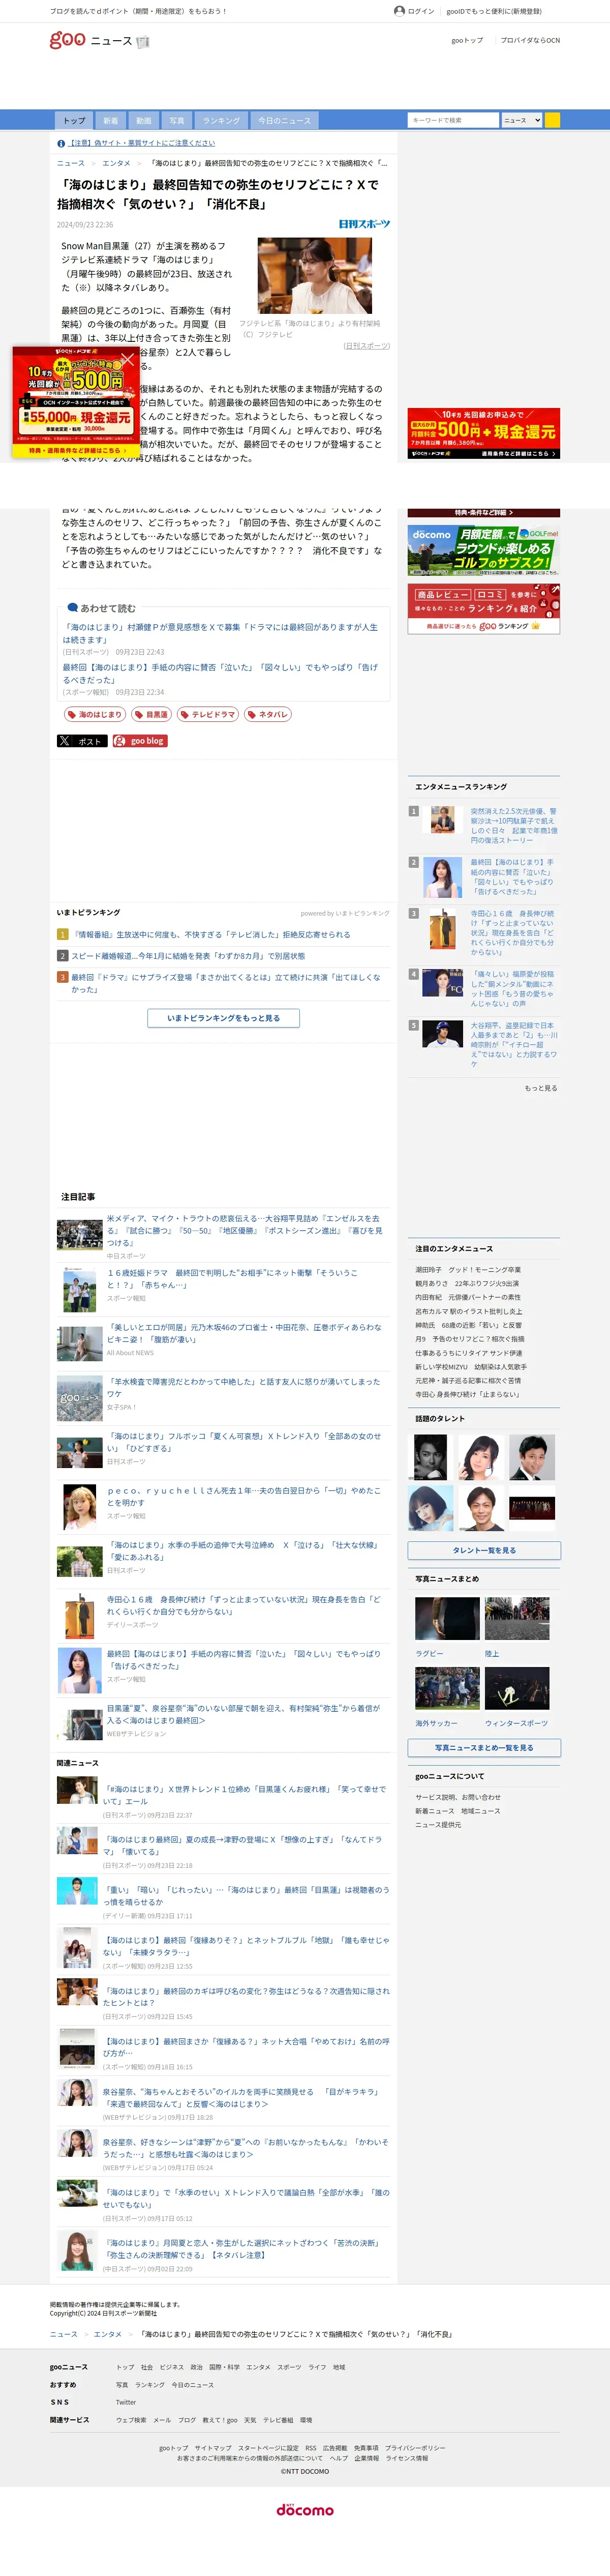Click the goo blog share button
The height and width of the screenshot is (2576, 610).
[x=140, y=741]
